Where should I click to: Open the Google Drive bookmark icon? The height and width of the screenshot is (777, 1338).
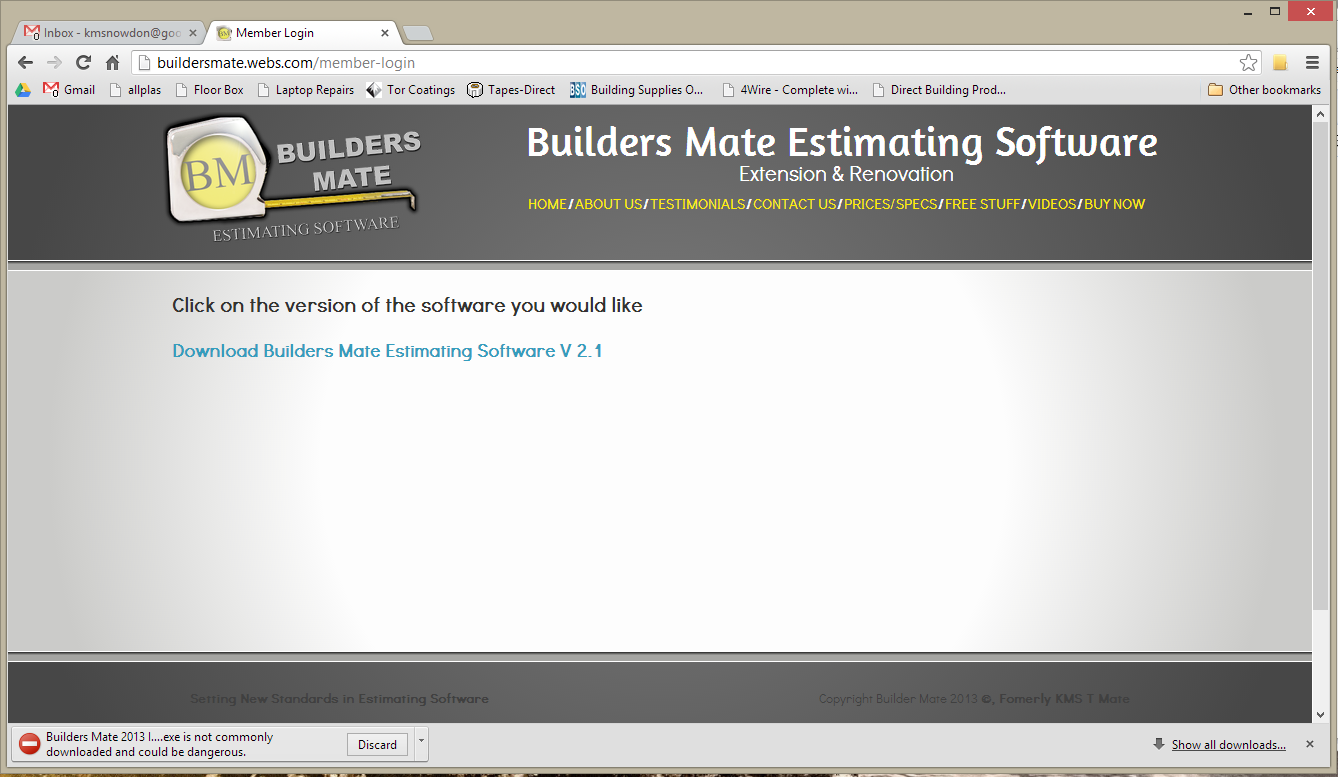(x=23, y=90)
